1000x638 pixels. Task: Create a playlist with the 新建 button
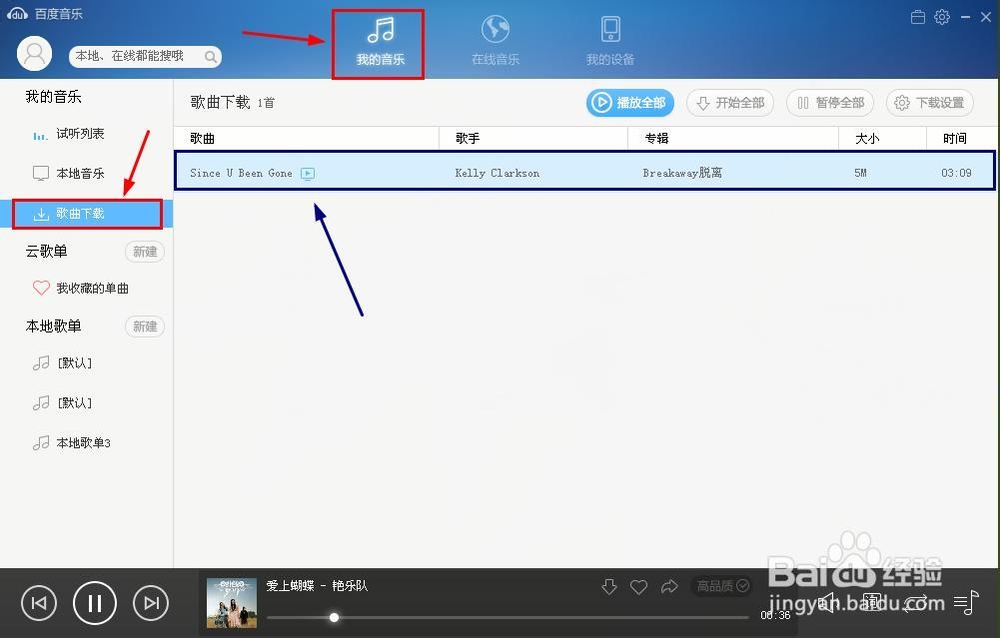click(144, 251)
